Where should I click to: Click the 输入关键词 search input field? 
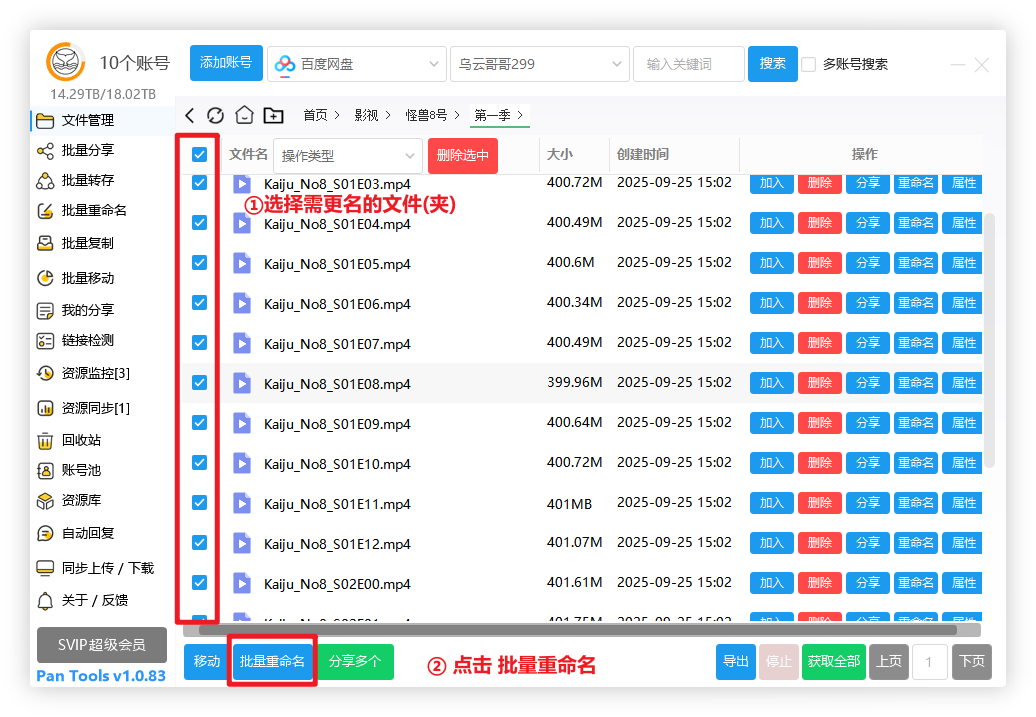click(688, 64)
